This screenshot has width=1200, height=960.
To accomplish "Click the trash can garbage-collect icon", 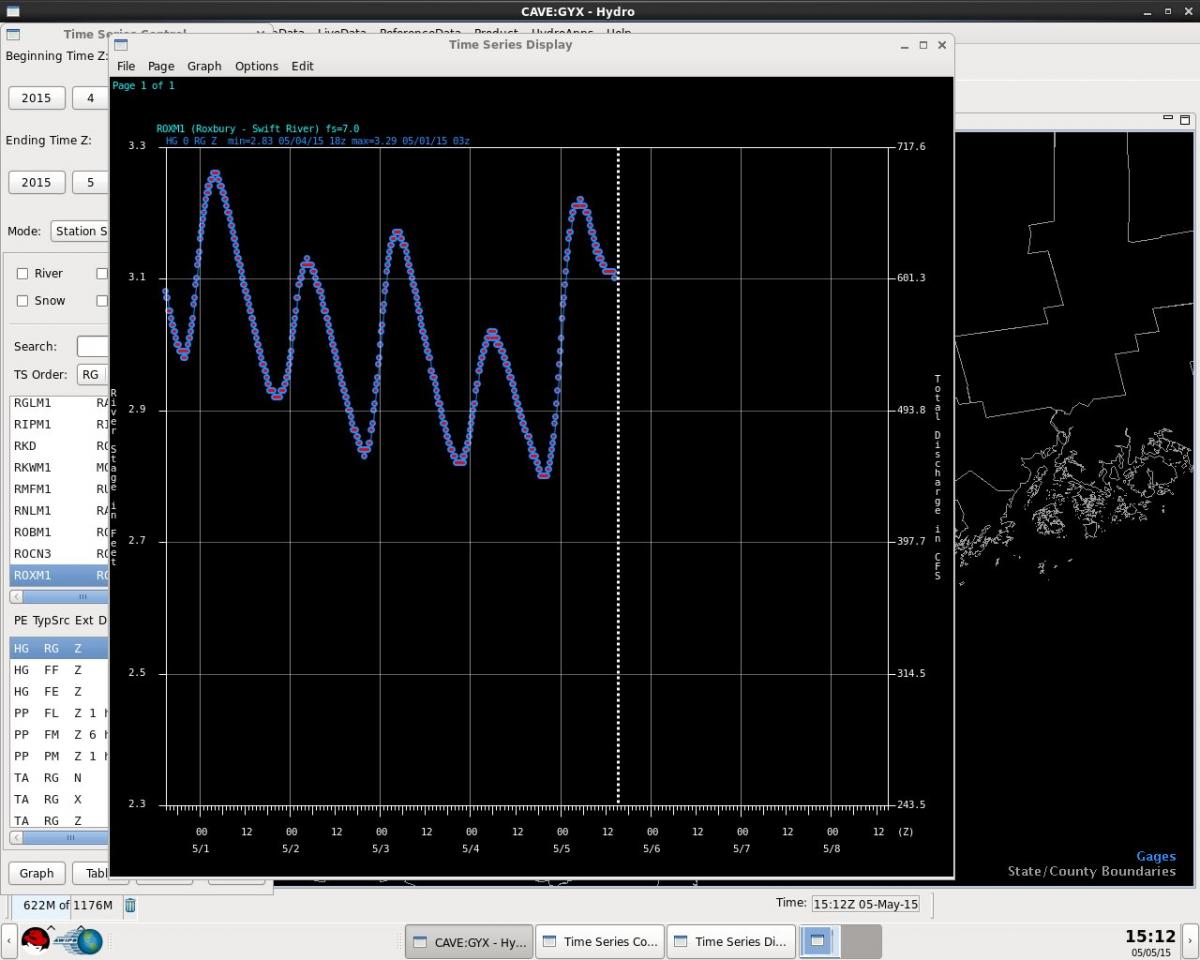I will tap(130, 905).
